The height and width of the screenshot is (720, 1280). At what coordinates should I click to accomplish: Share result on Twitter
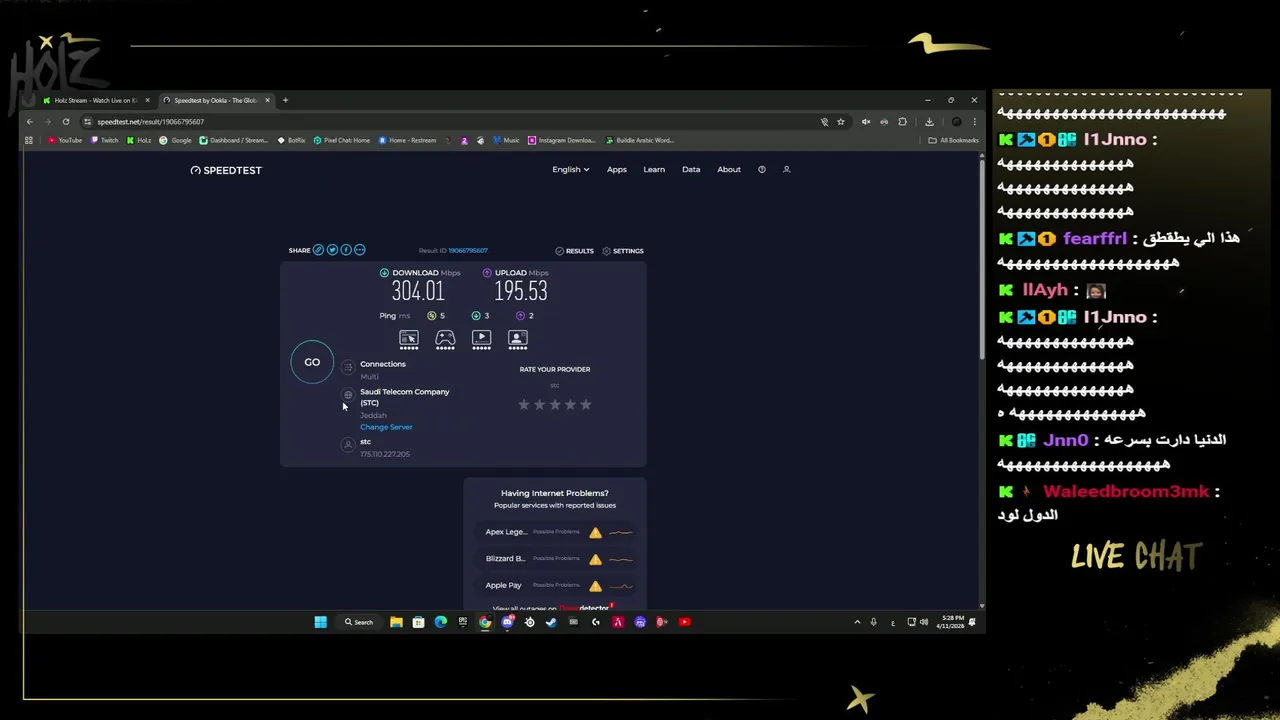tap(332, 250)
